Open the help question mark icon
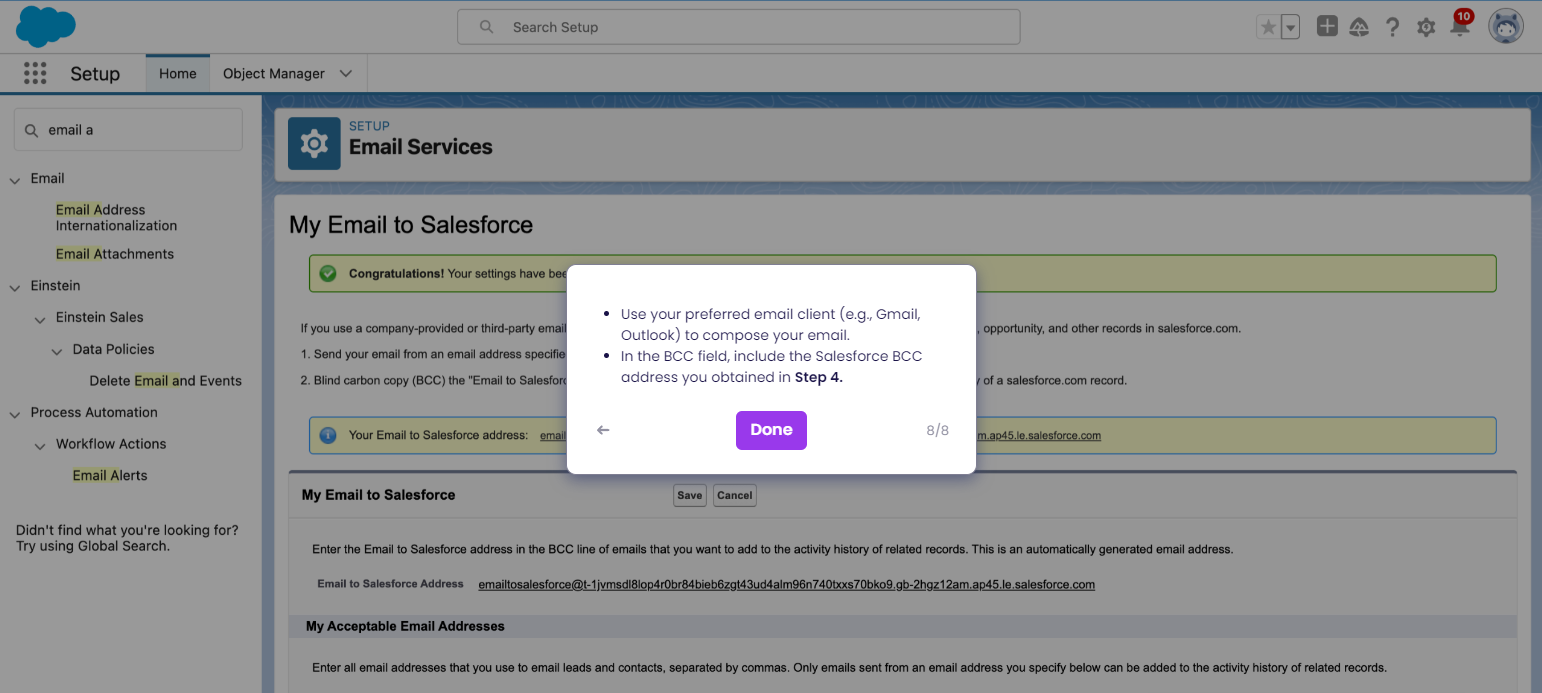1542x693 pixels. point(1392,27)
